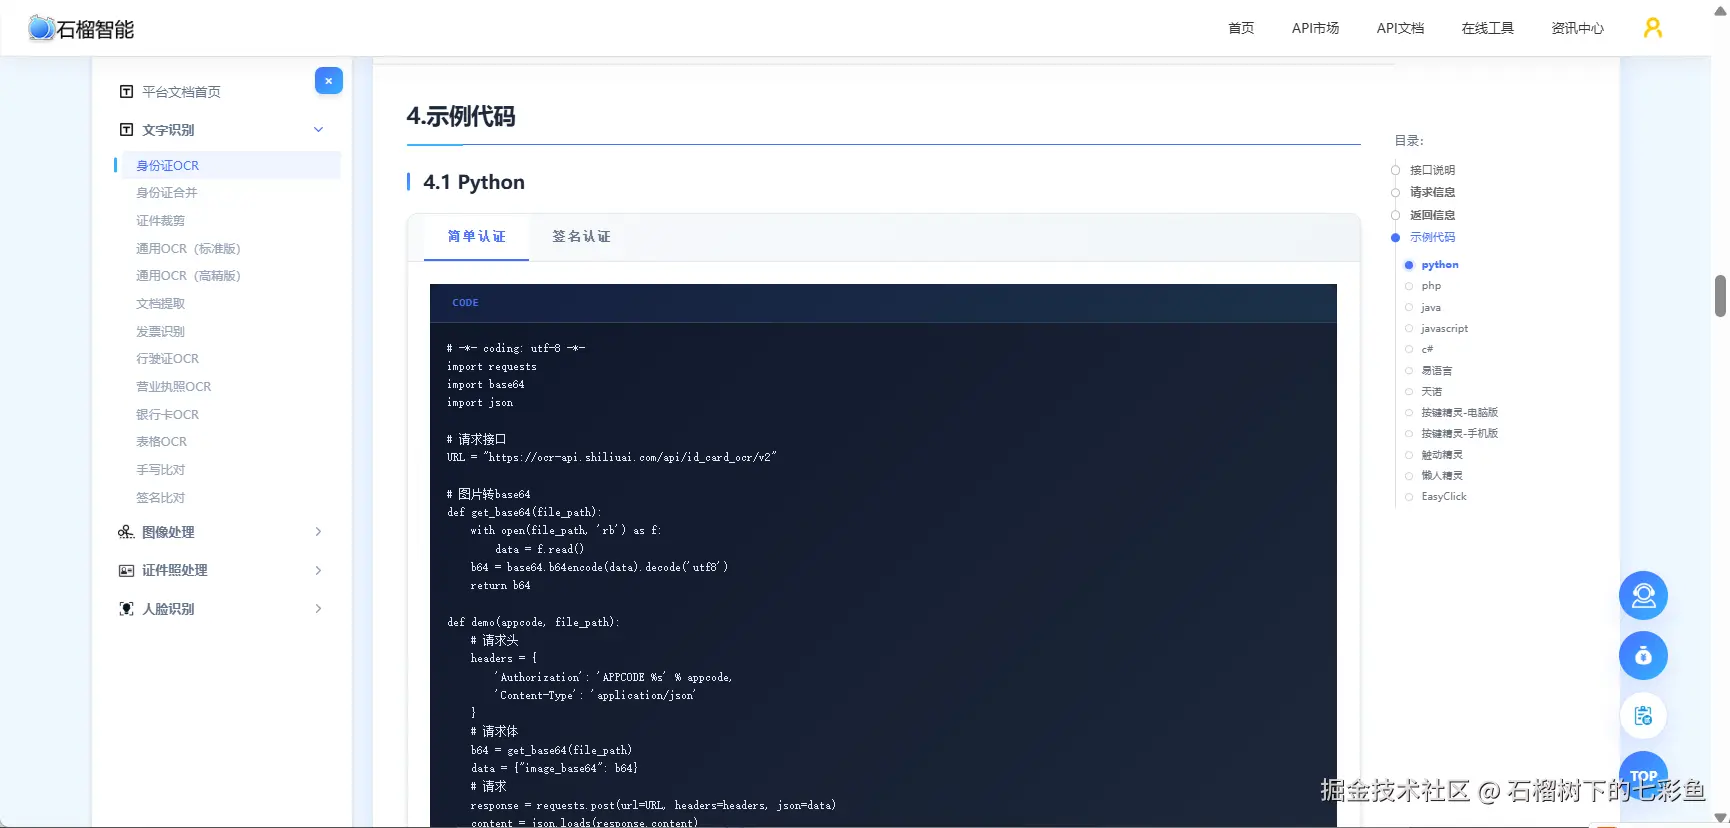Expand the 图像处理 section chevron

[319, 532]
